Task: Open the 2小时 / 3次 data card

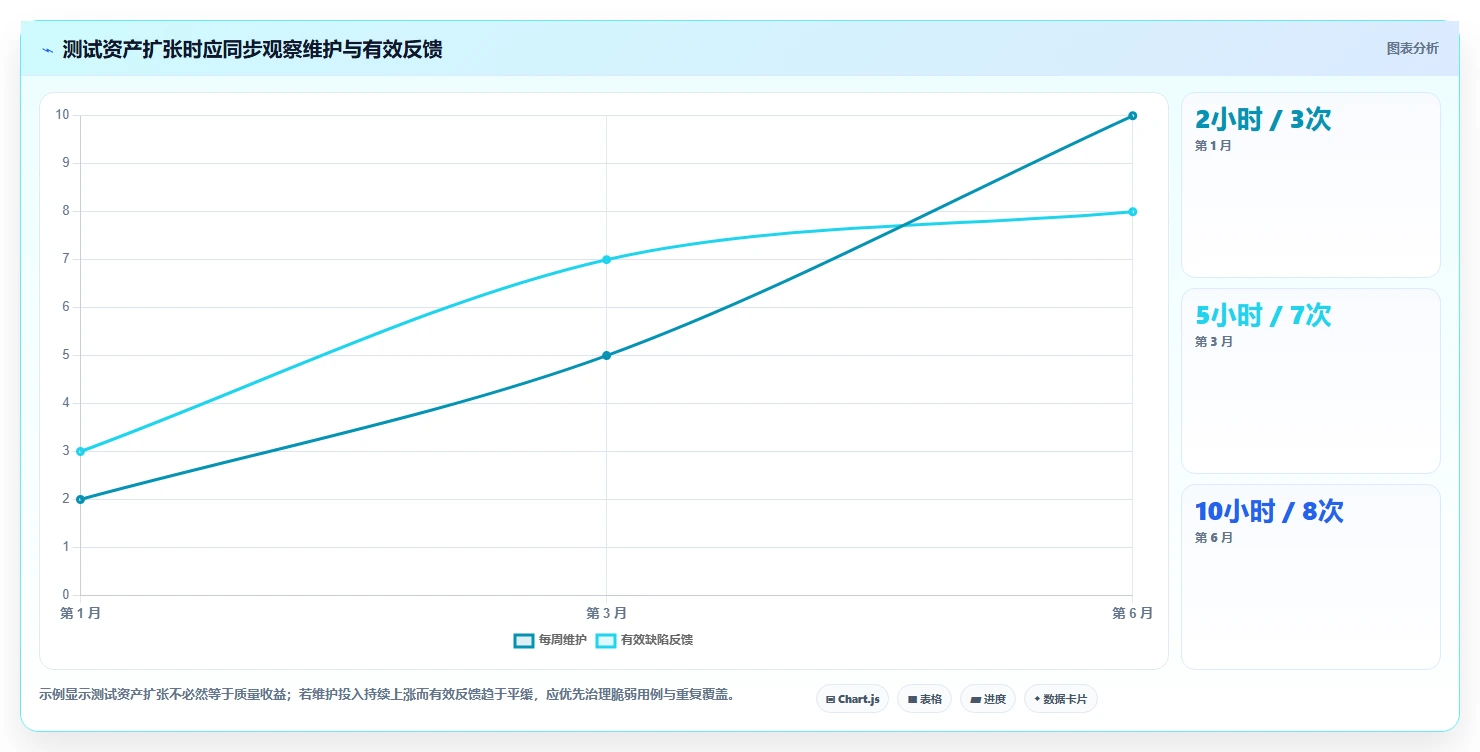Action: (1310, 185)
